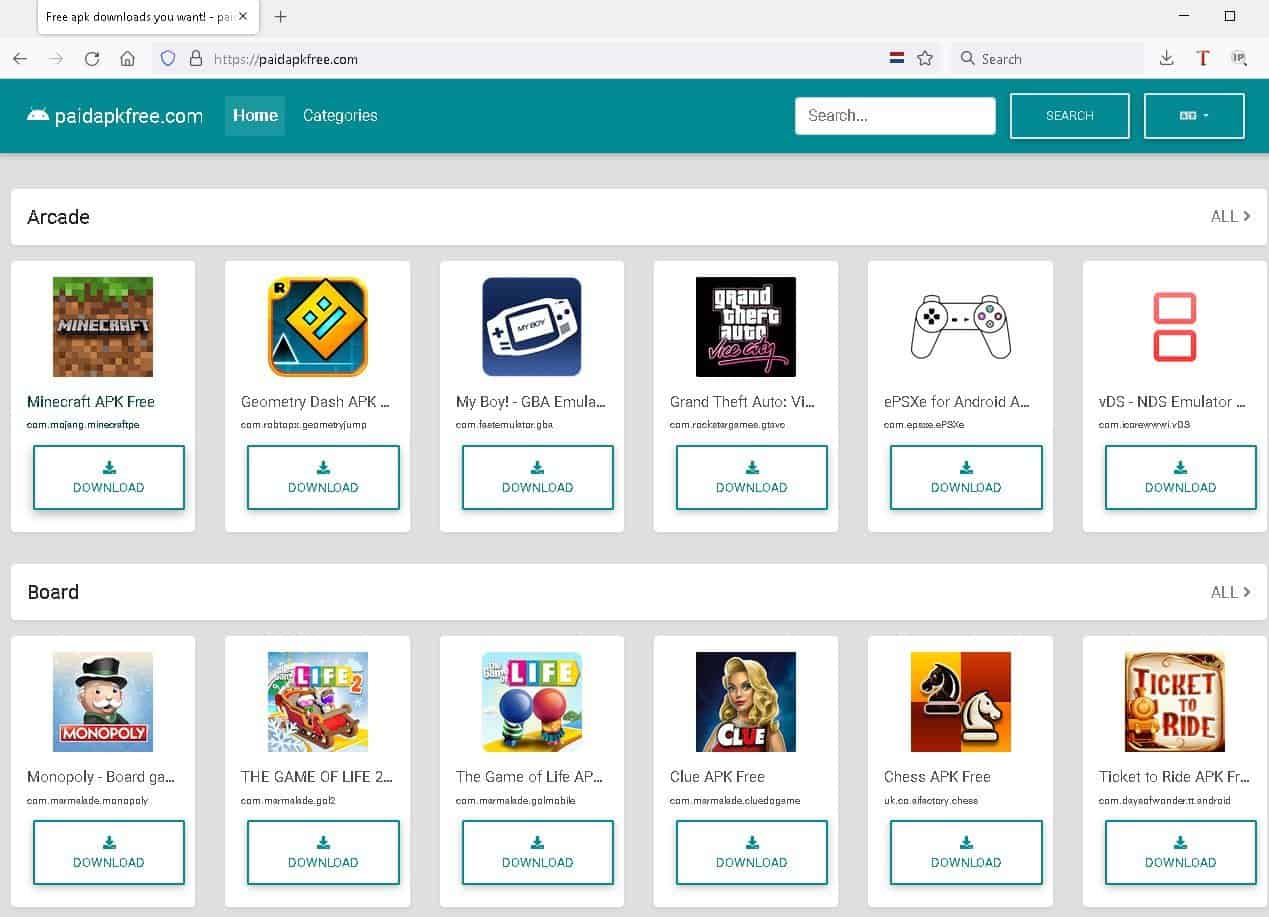Screen dimensions: 1269x917
Task: Click the Minecraft app icon
Action: [x=103, y=327]
